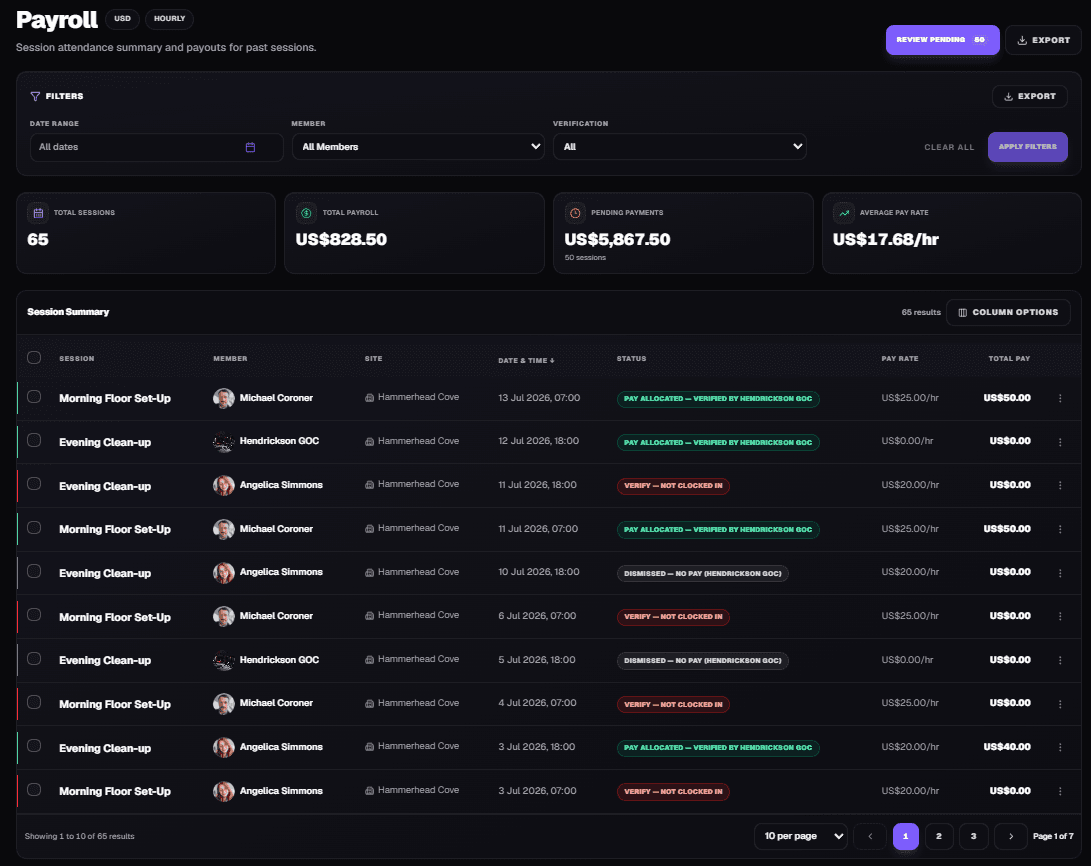Click Michael Coroner avatar on 13 Jul row

tap(223, 399)
